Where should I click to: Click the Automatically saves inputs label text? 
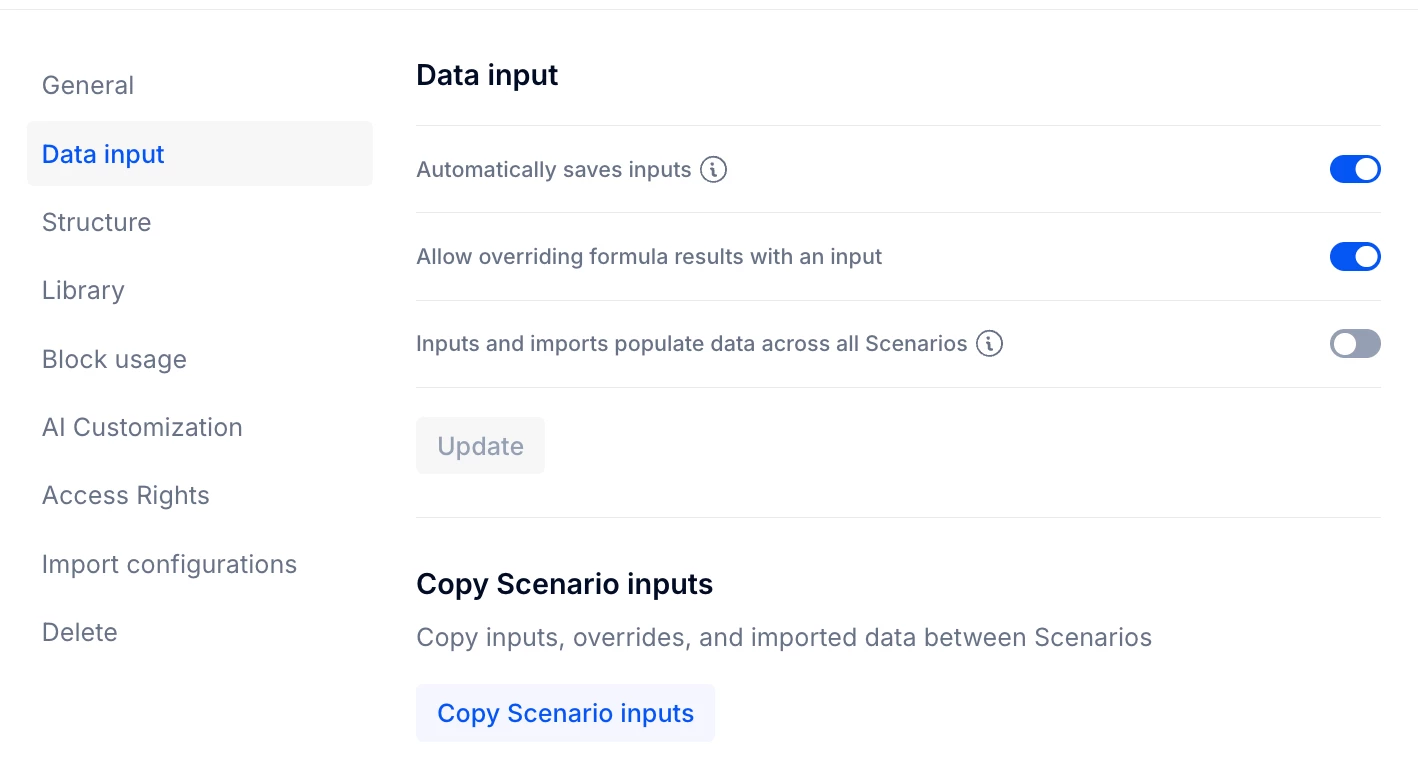coord(553,170)
